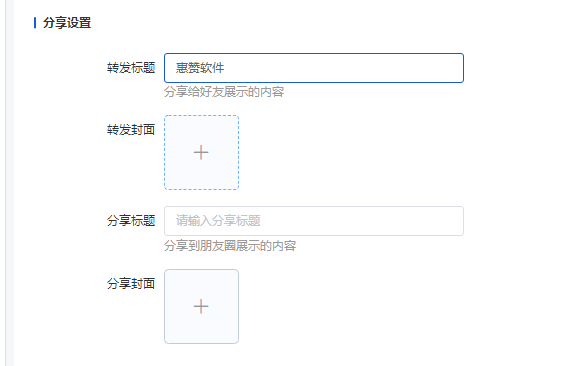This screenshot has width=566, height=366.
Task: Select the 转发封面 field label
Action: (x=131, y=130)
